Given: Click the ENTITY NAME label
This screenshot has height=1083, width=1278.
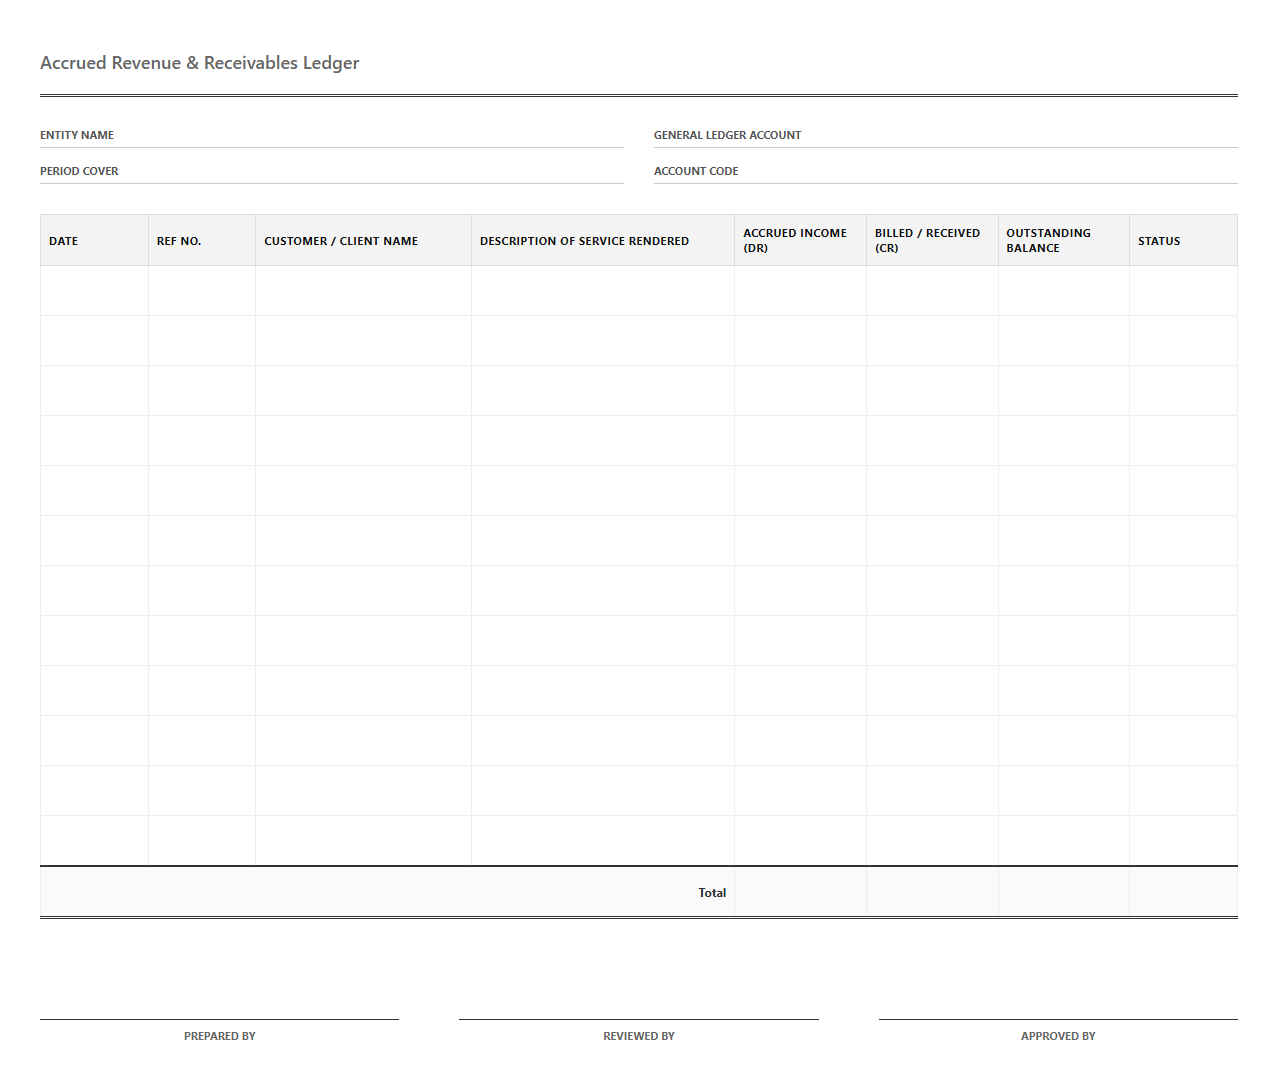Looking at the screenshot, I should tap(77, 135).
